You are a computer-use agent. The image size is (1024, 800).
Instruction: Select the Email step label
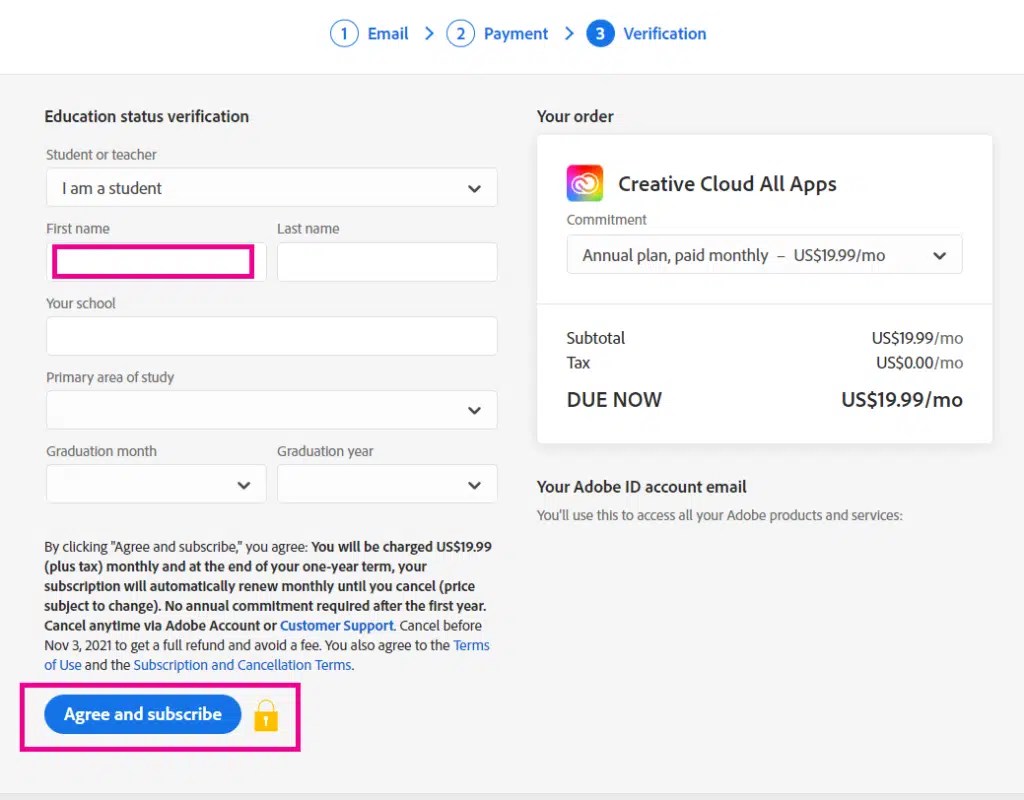[x=388, y=33]
